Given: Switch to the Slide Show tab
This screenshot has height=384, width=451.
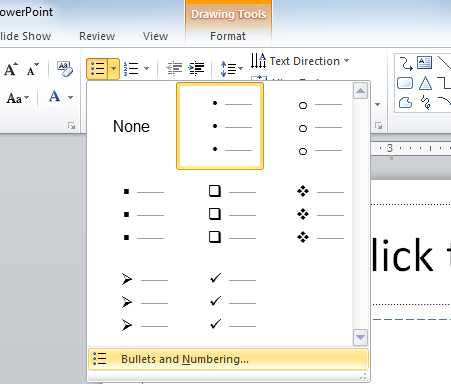Looking at the screenshot, I should (x=25, y=36).
